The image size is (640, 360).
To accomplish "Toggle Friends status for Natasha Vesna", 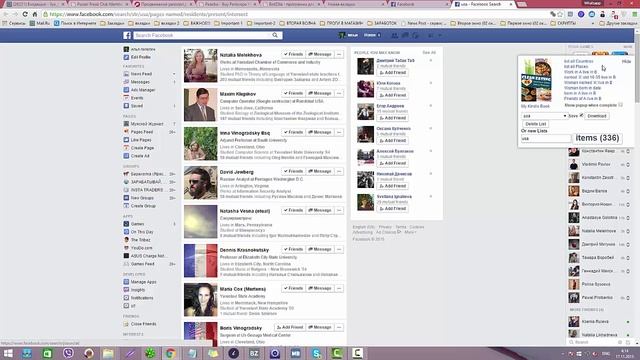I will 293,210.
